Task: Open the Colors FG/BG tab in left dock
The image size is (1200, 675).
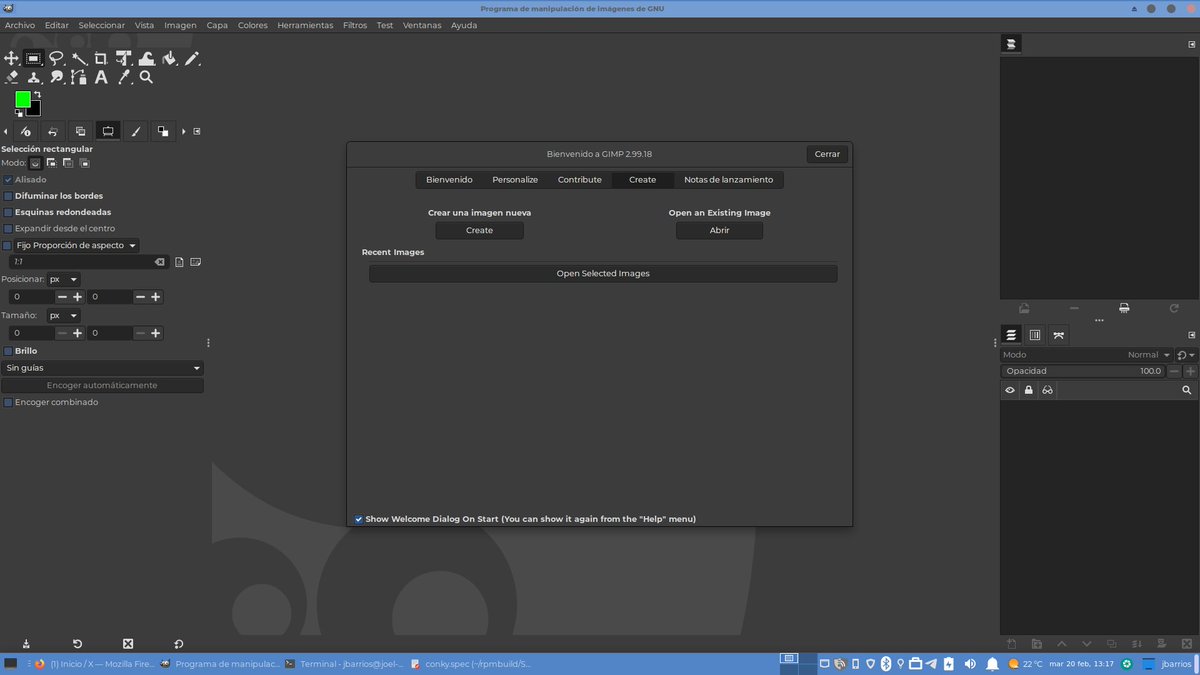Action: click(162, 131)
